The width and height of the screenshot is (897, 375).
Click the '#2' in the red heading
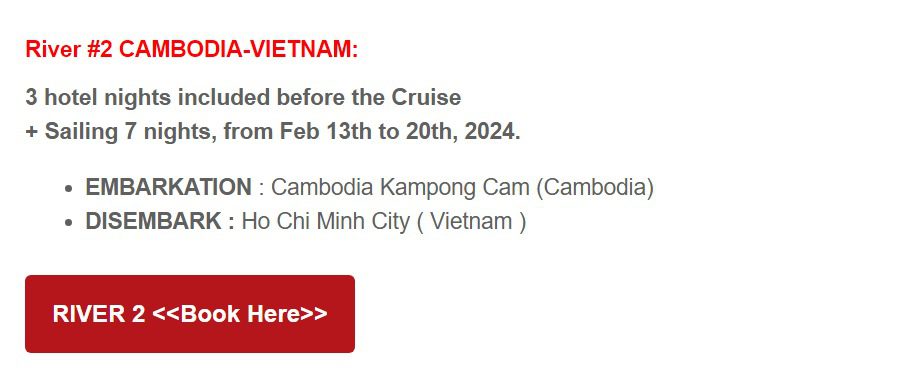click(100, 49)
